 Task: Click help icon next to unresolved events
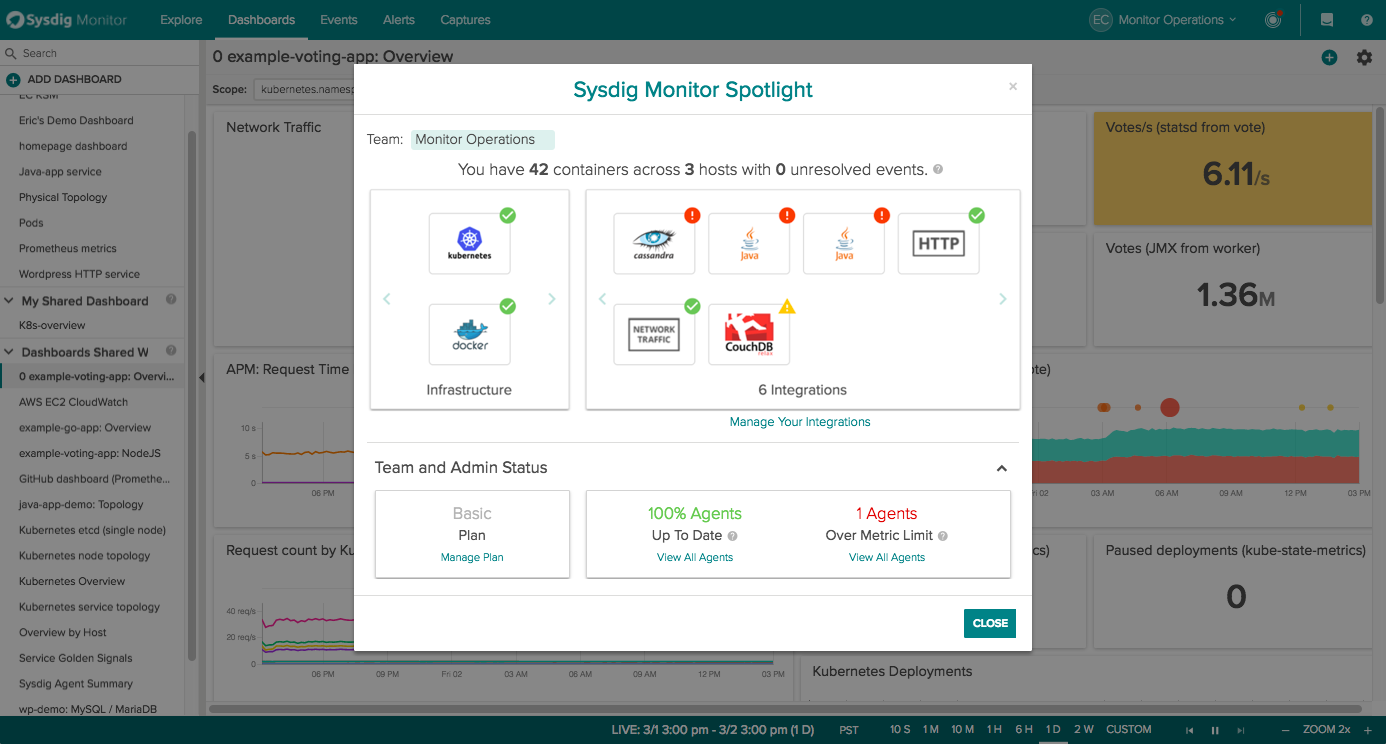click(x=938, y=170)
